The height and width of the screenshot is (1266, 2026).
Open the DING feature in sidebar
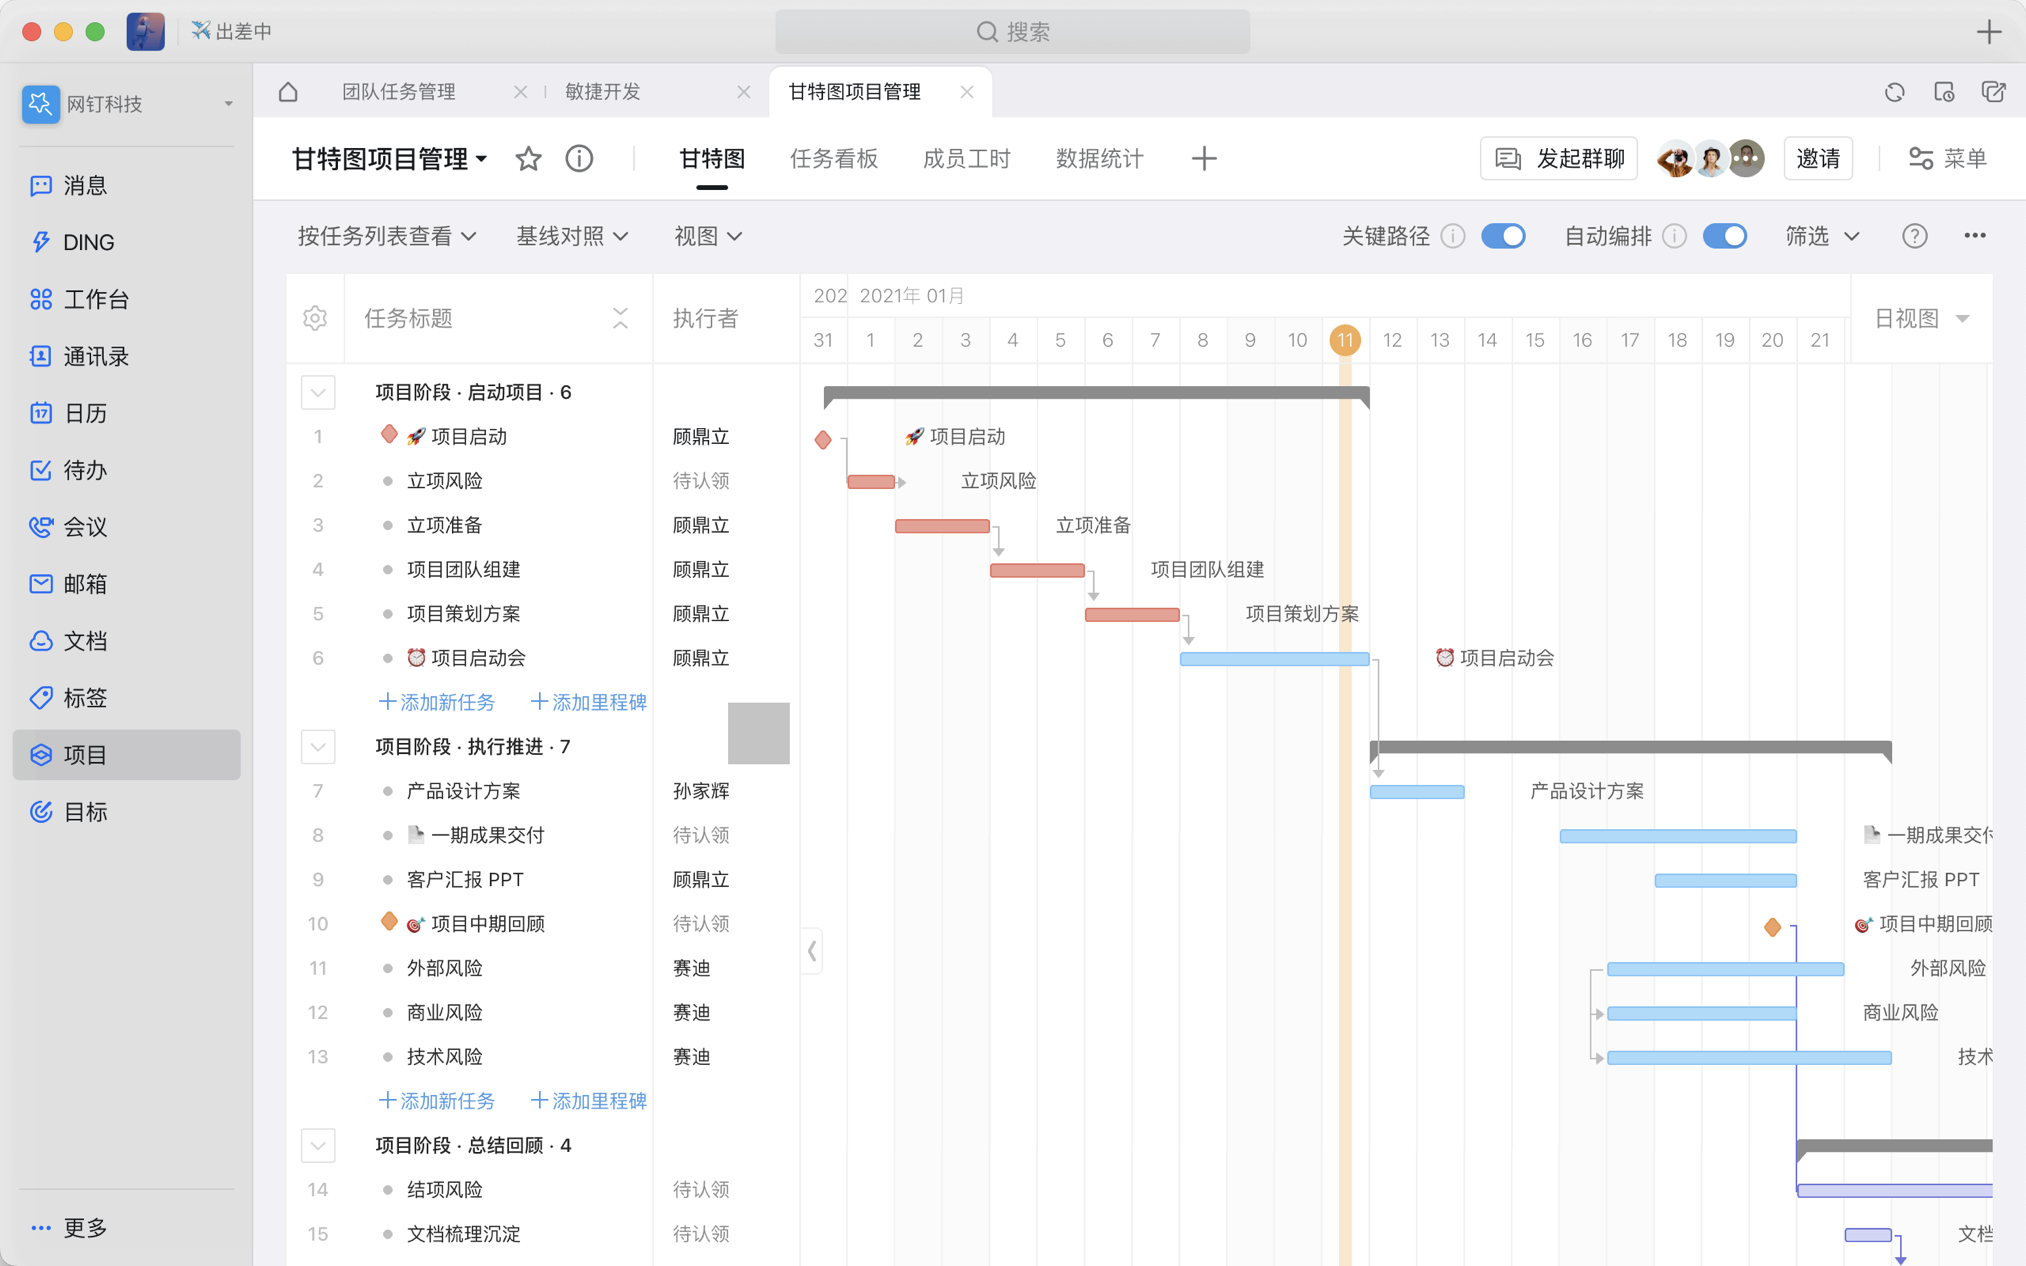(x=88, y=241)
